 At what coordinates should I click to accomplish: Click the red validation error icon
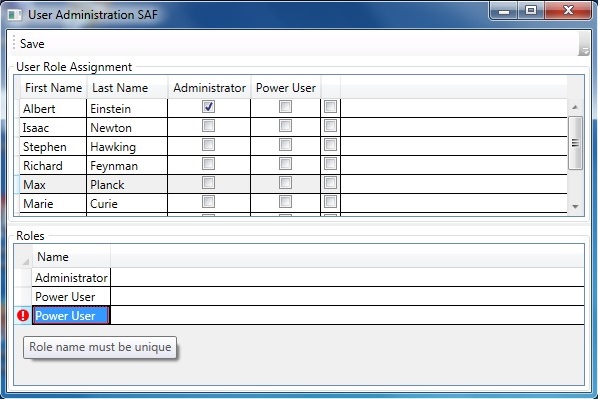[23, 315]
